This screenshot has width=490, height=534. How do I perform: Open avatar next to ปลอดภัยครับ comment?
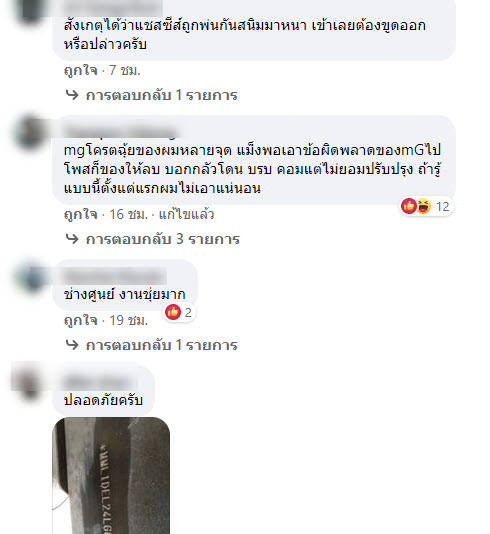tap(31, 381)
